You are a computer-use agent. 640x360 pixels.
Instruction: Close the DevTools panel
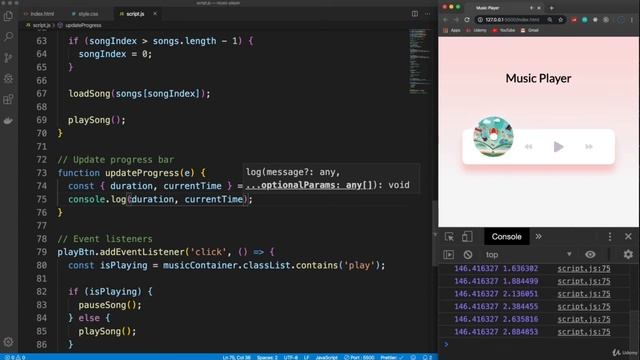(628, 237)
